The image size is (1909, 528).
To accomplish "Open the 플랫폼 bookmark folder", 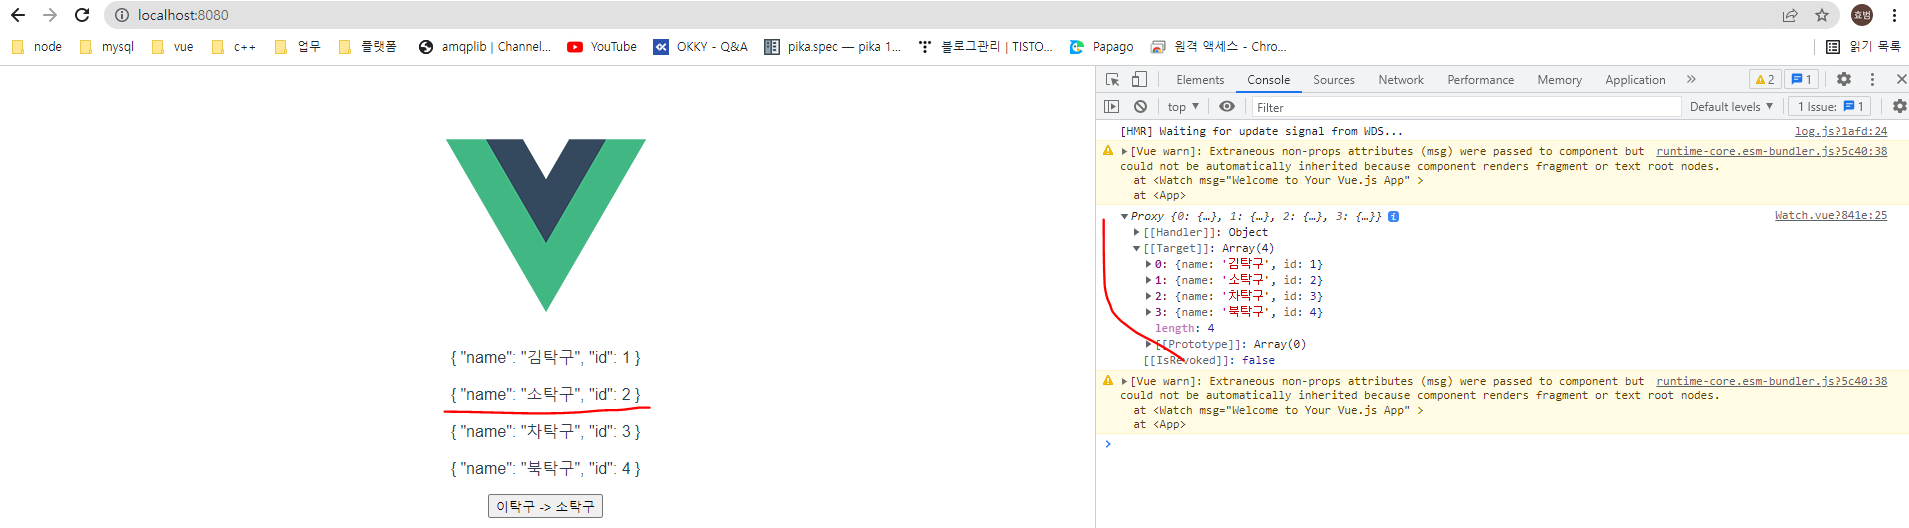I will pyautogui.click(x=368, y=46).
